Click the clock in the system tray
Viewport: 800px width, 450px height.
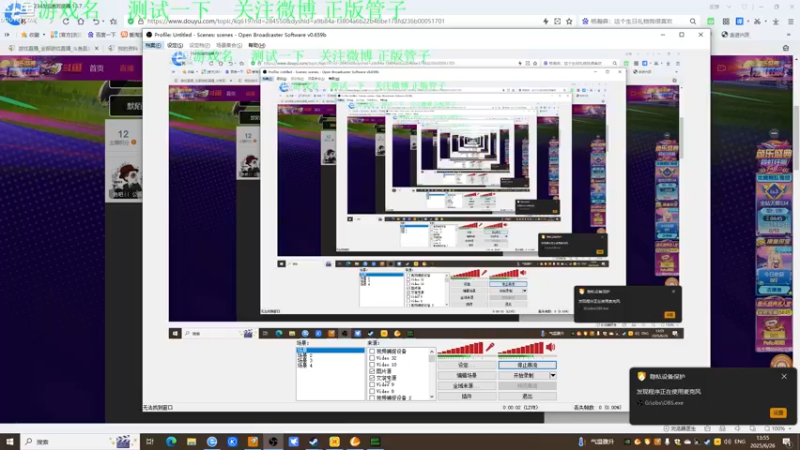[x=763, y=441]
